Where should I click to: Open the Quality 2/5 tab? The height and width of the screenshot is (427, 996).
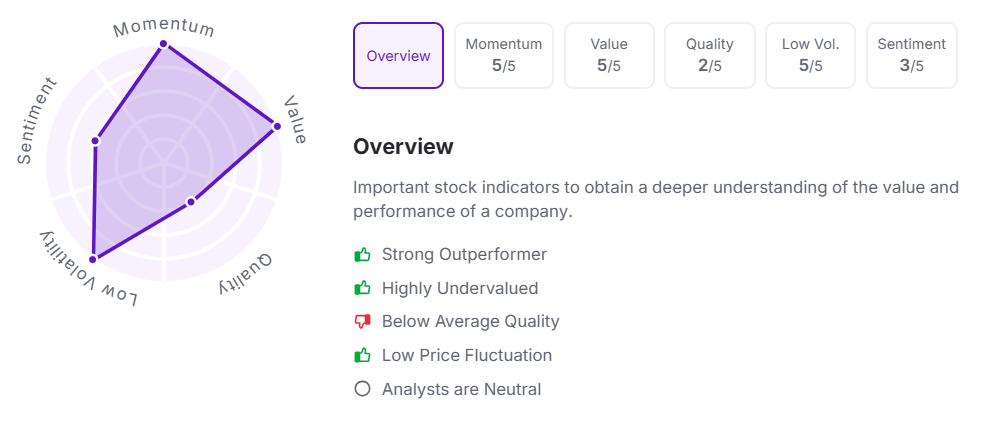710,56
